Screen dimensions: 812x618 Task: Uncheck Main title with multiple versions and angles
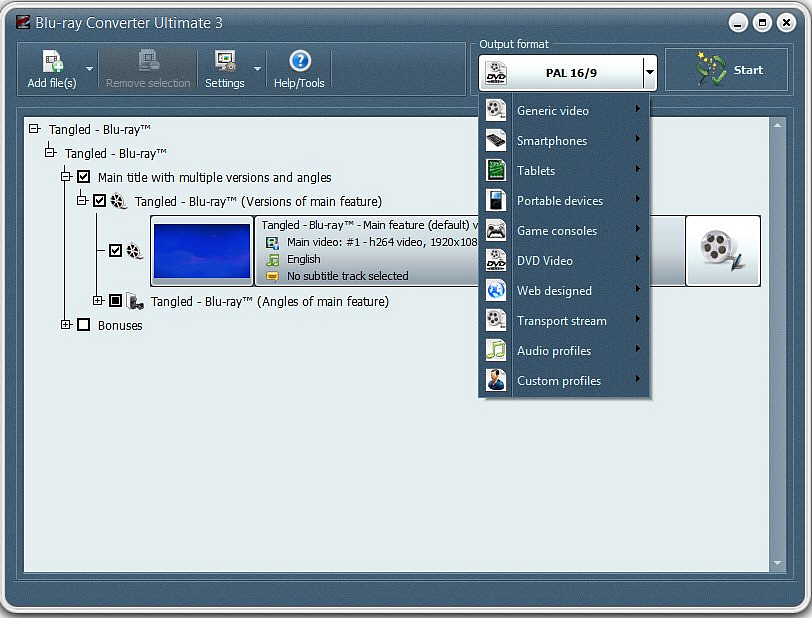point(83,177)
